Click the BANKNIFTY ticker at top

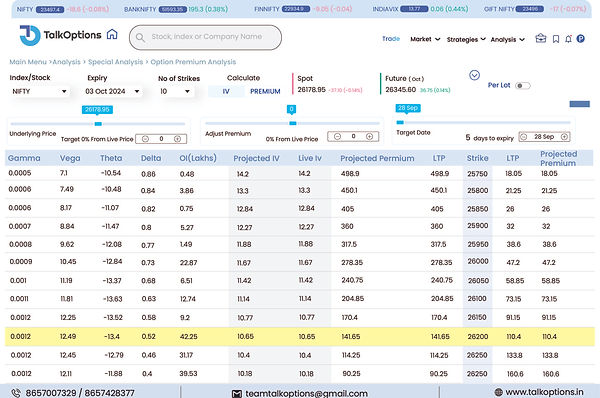coord(176,9)
